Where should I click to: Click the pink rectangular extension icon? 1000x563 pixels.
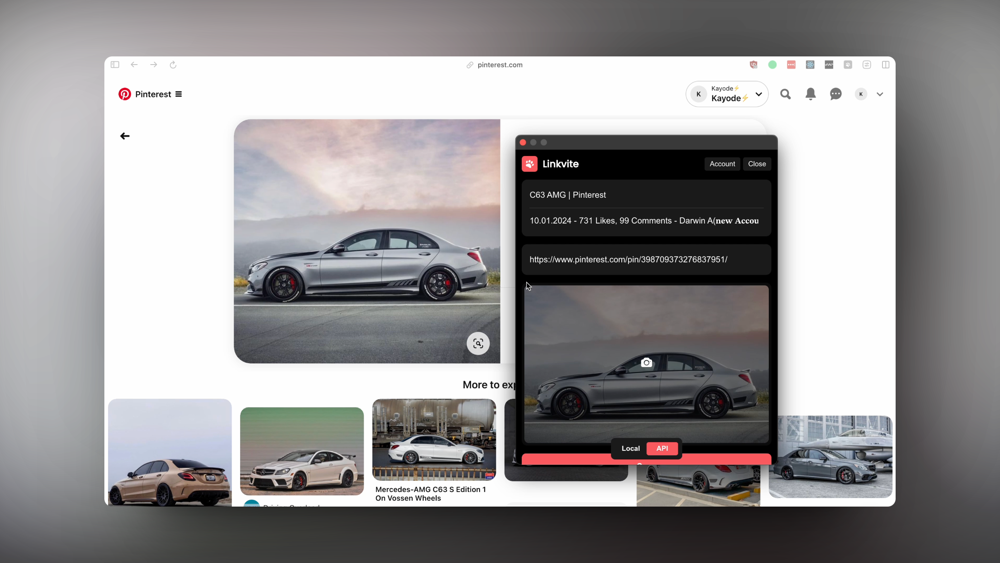click(791, 64)
